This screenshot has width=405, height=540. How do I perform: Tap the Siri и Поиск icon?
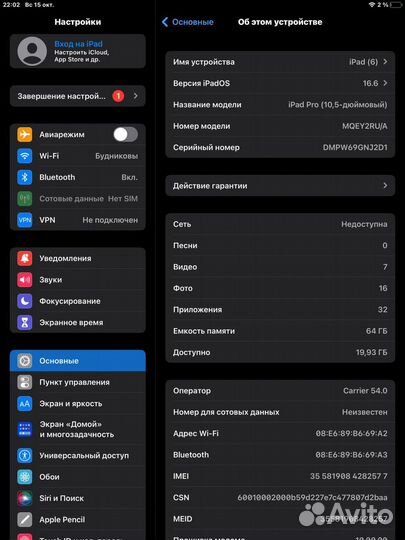(25, 498)
